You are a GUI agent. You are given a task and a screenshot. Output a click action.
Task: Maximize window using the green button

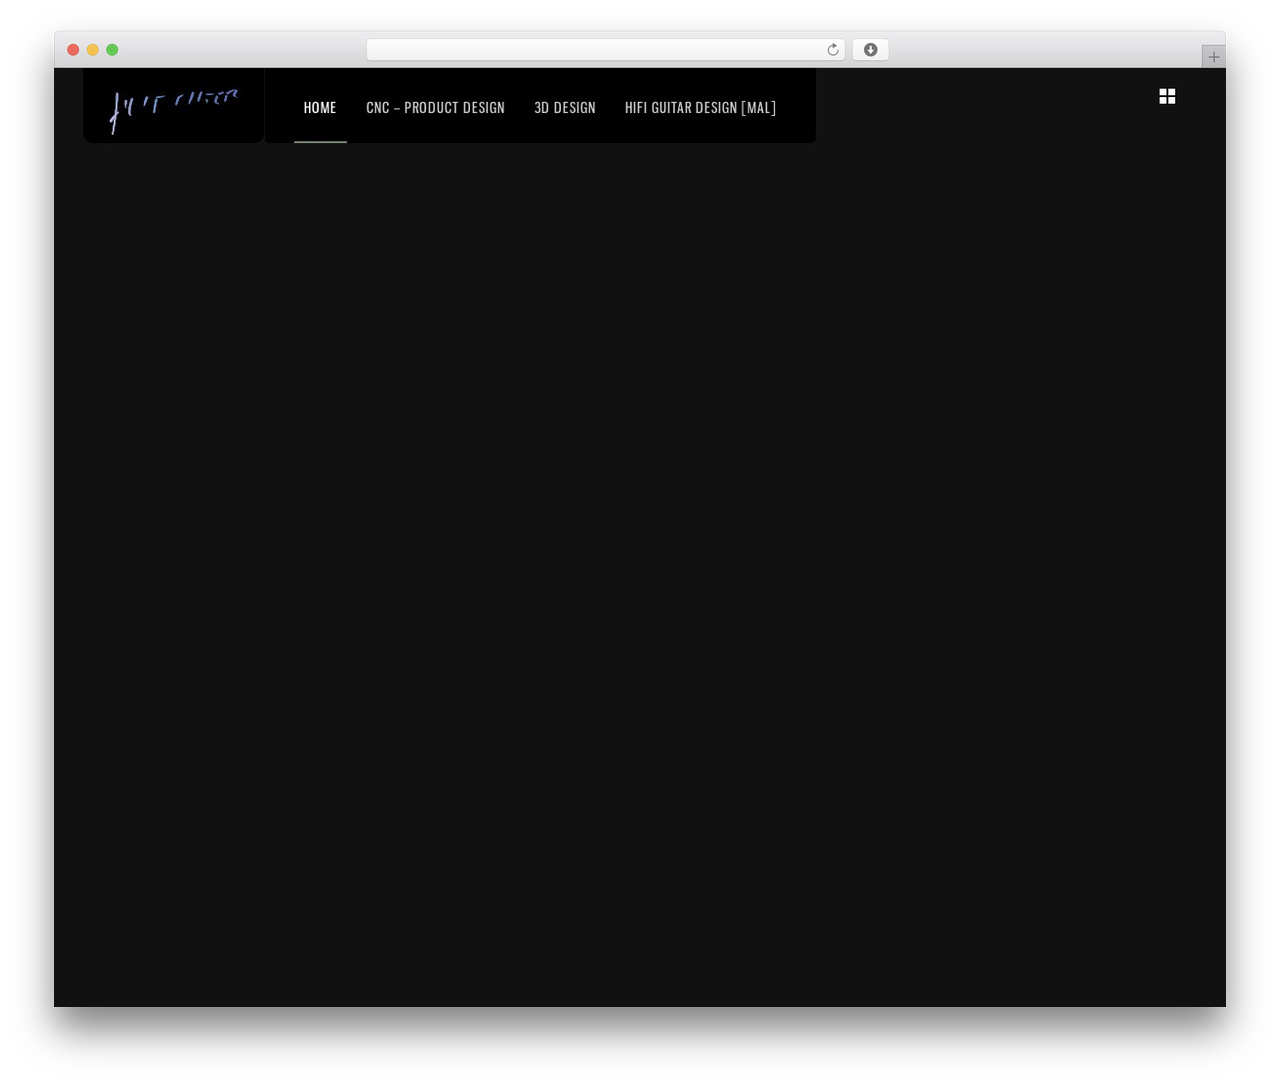point(112,50)
